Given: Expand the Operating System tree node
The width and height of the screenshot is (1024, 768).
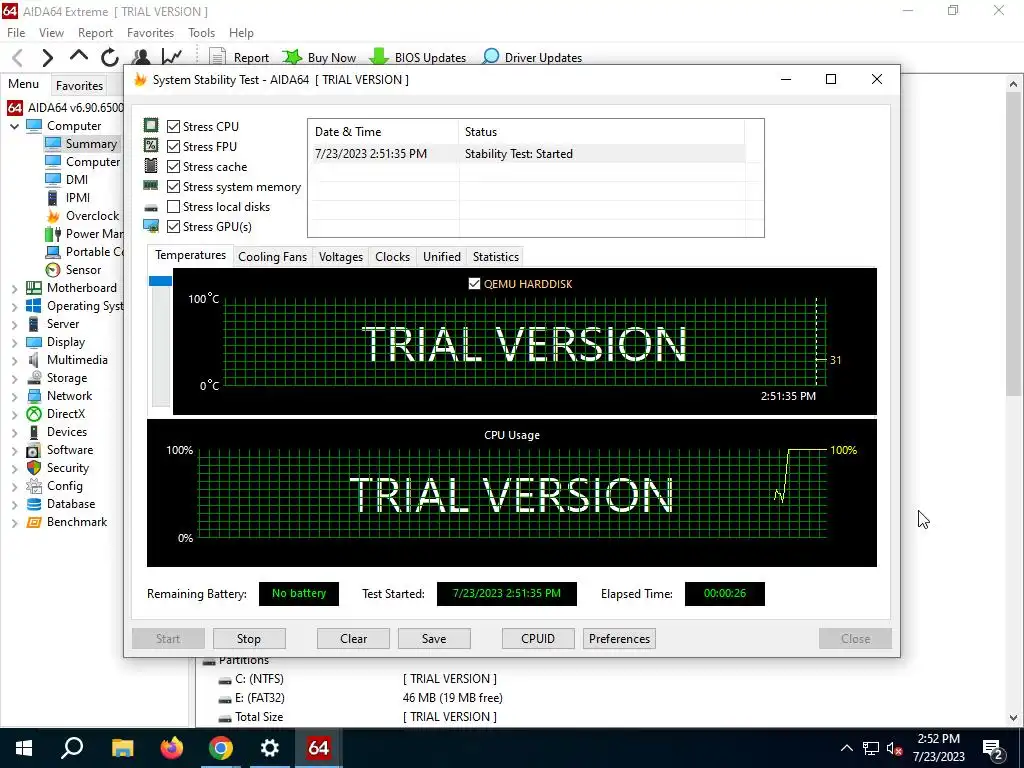Looking at the screenshot, I should 14,306.
